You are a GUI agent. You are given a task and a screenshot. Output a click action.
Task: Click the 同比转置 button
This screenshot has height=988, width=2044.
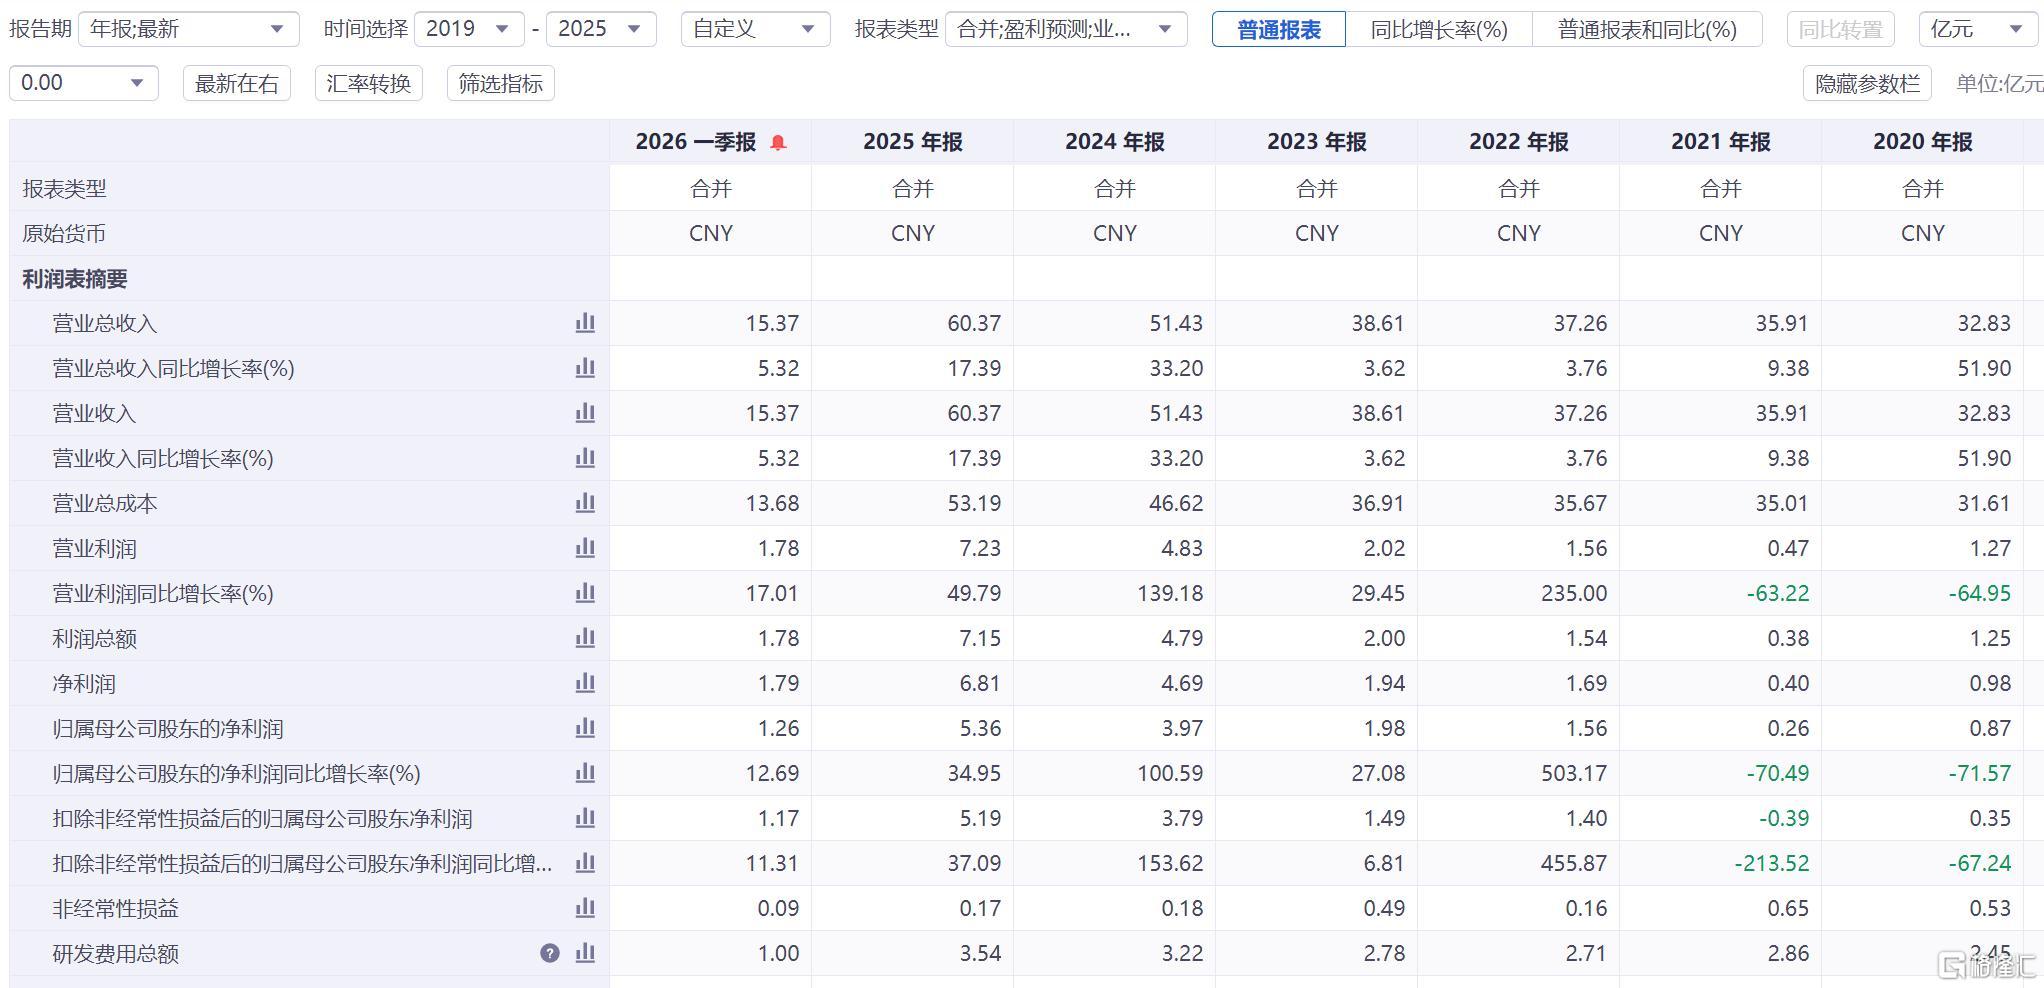tap(1841, 30)
